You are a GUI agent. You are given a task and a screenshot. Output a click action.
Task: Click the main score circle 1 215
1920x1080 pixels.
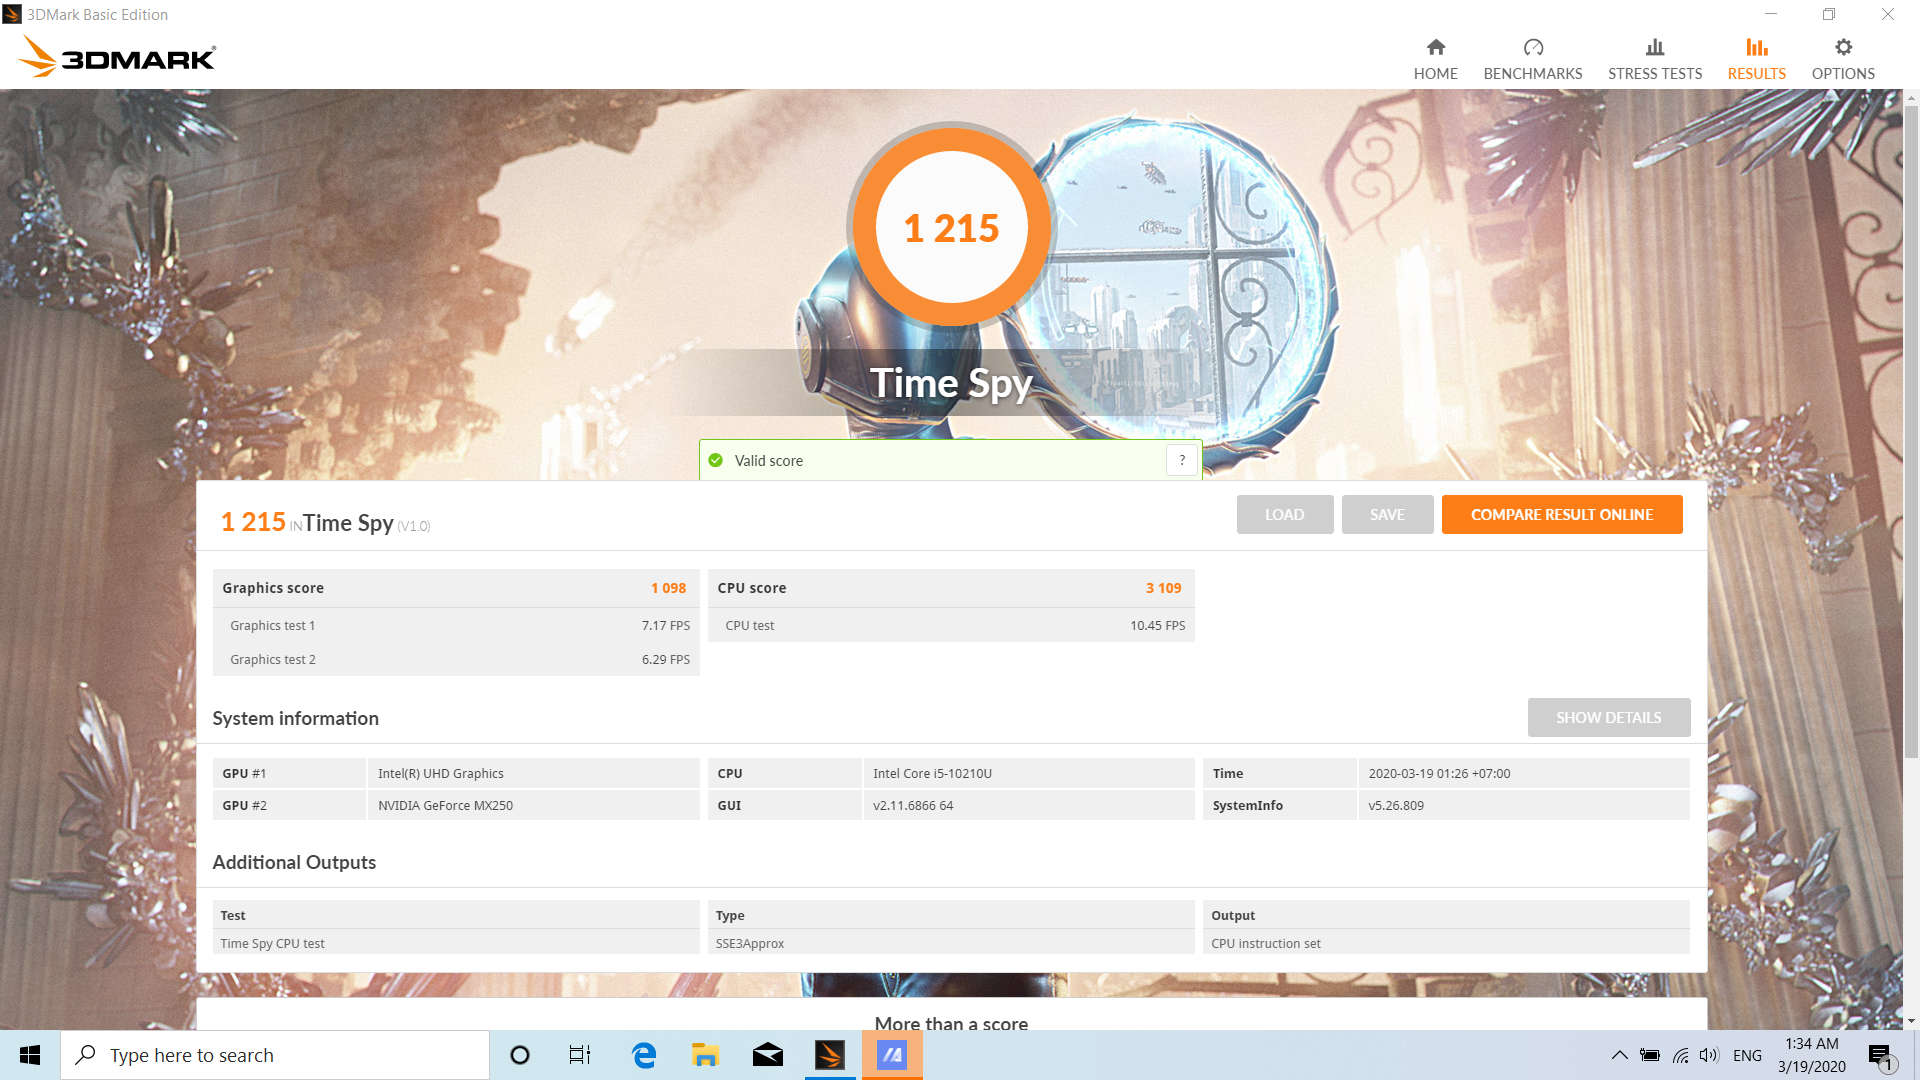[x=951, y=227]
